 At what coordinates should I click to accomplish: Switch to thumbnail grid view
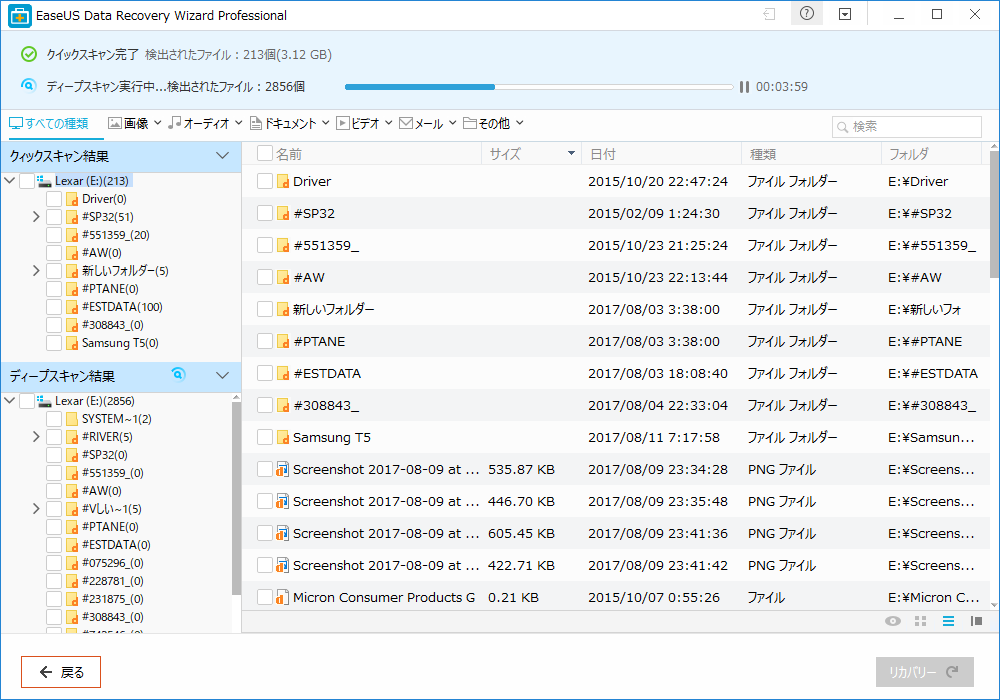[920, 621]
